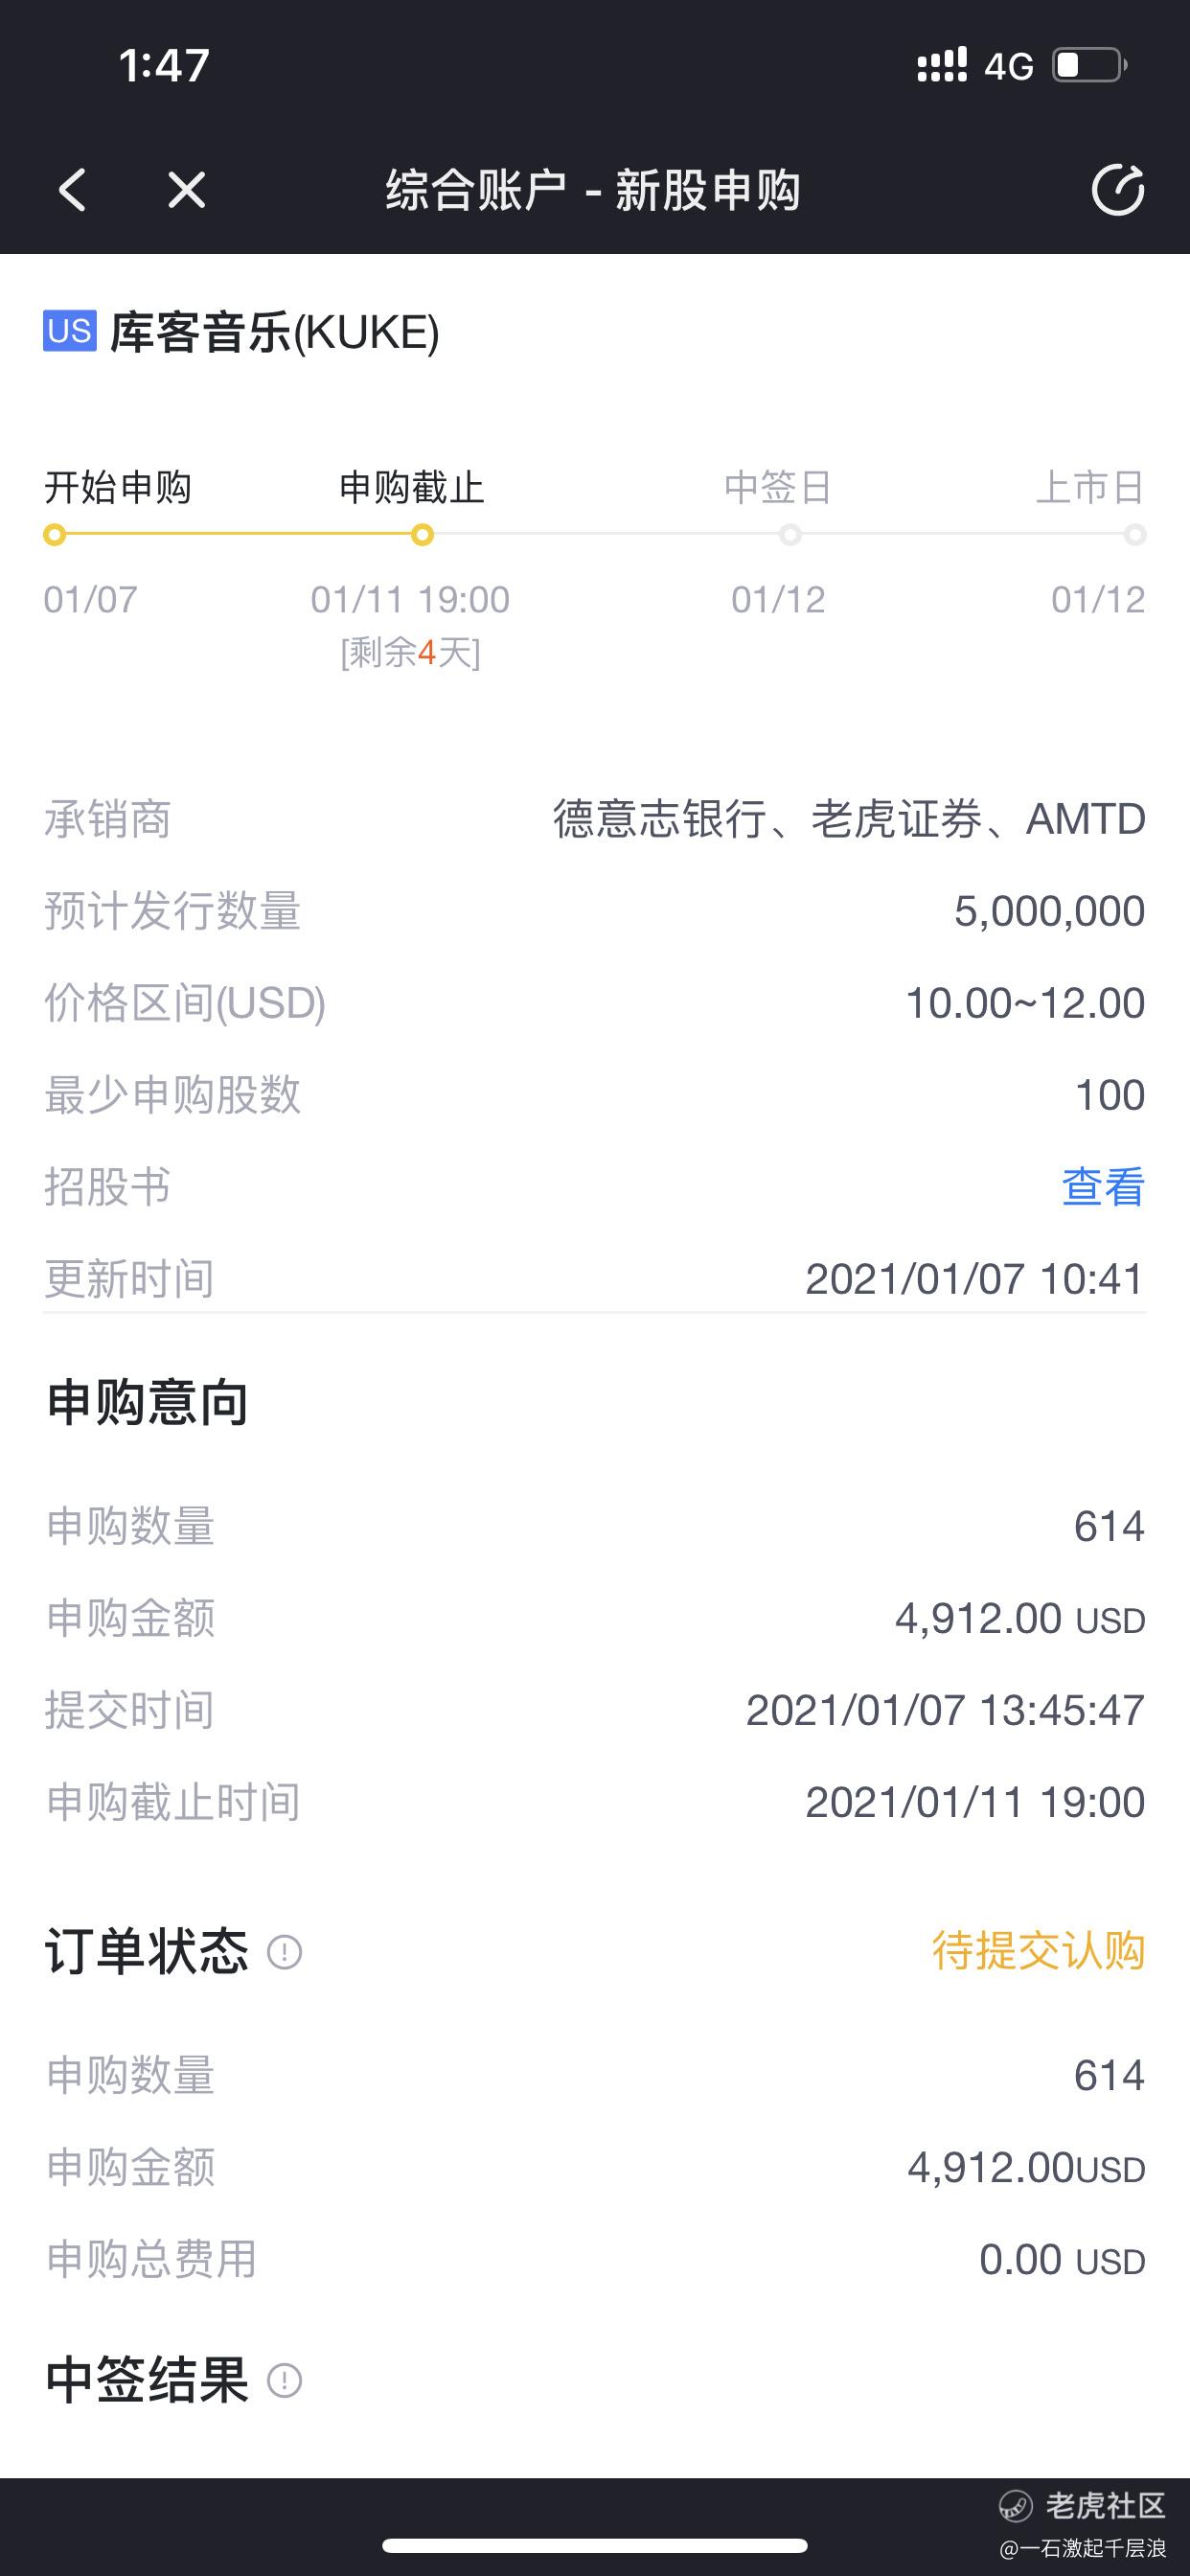The image size is (1190, 2576).
Task: Tap the refresh icon in the header
Action: (x=1117, y=189)
